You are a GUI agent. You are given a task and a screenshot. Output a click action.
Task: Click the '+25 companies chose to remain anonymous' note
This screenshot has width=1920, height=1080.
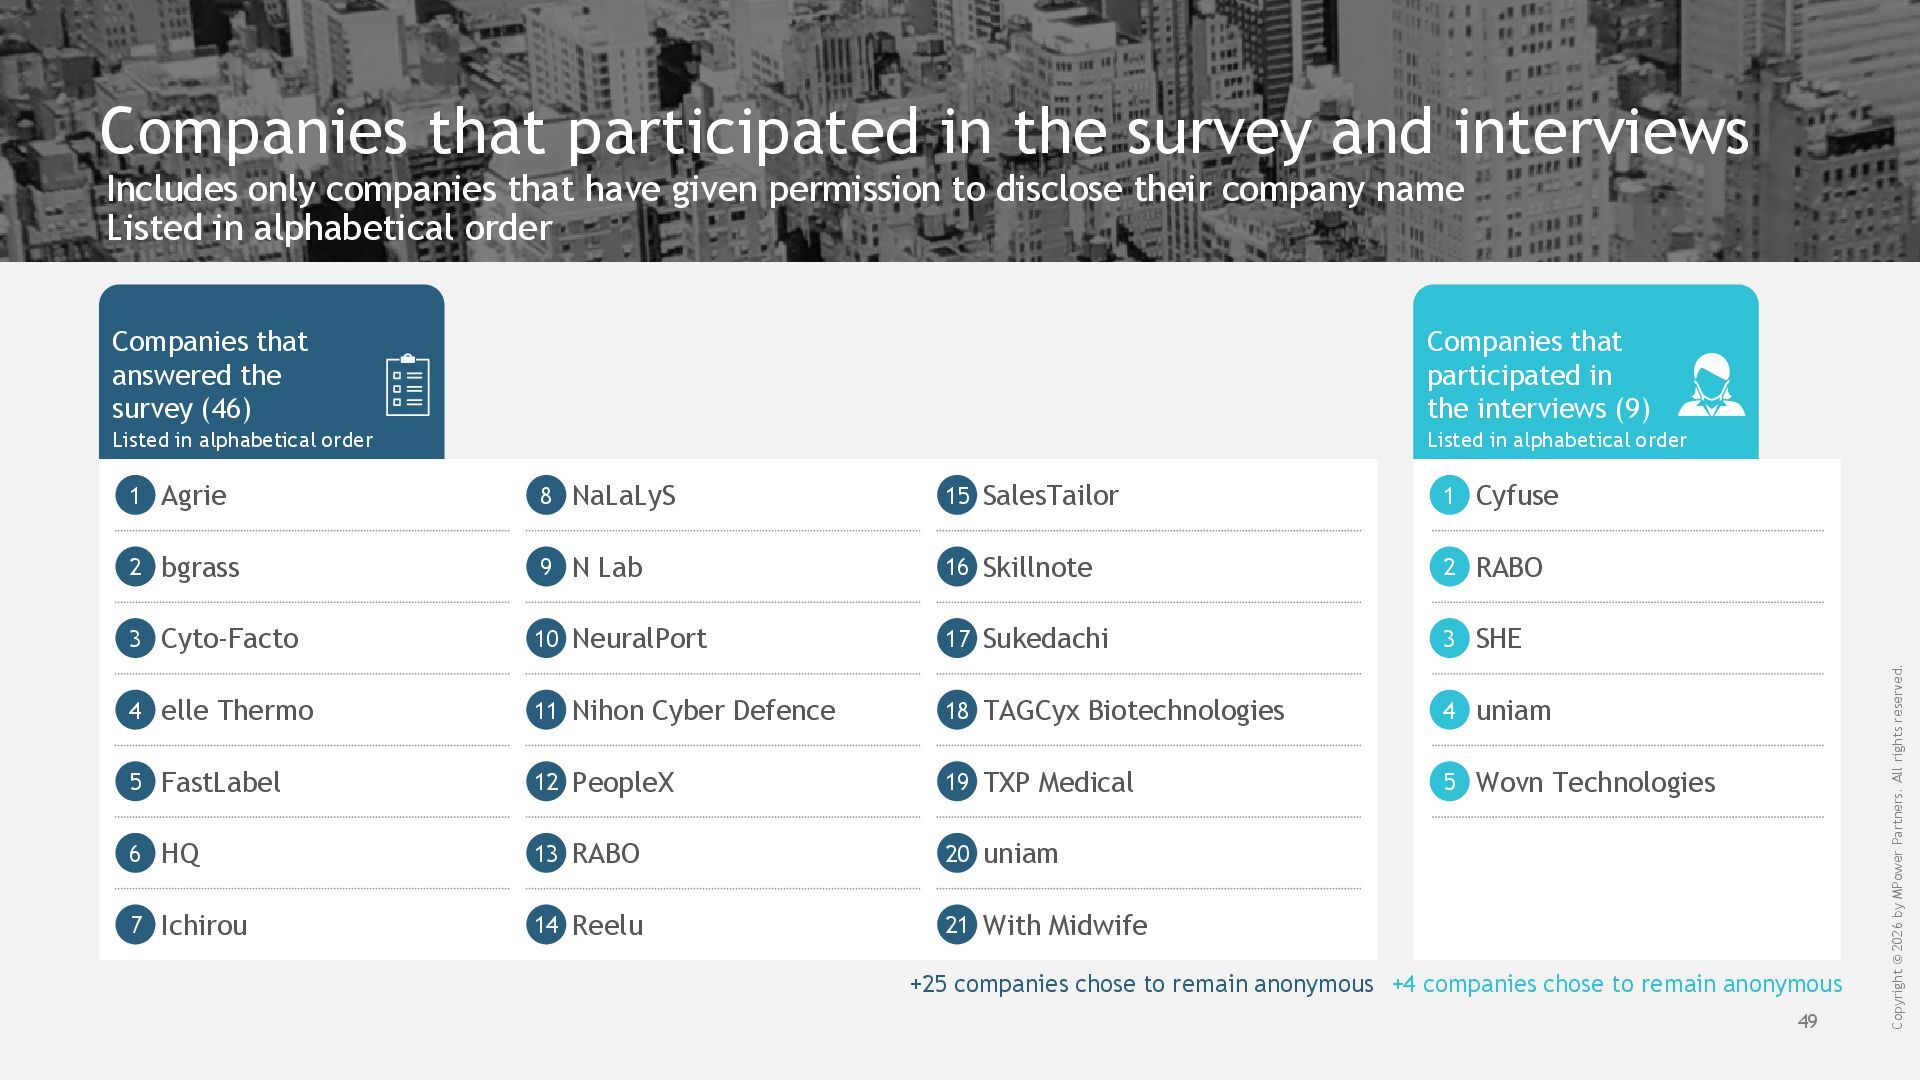(1141, 984)
